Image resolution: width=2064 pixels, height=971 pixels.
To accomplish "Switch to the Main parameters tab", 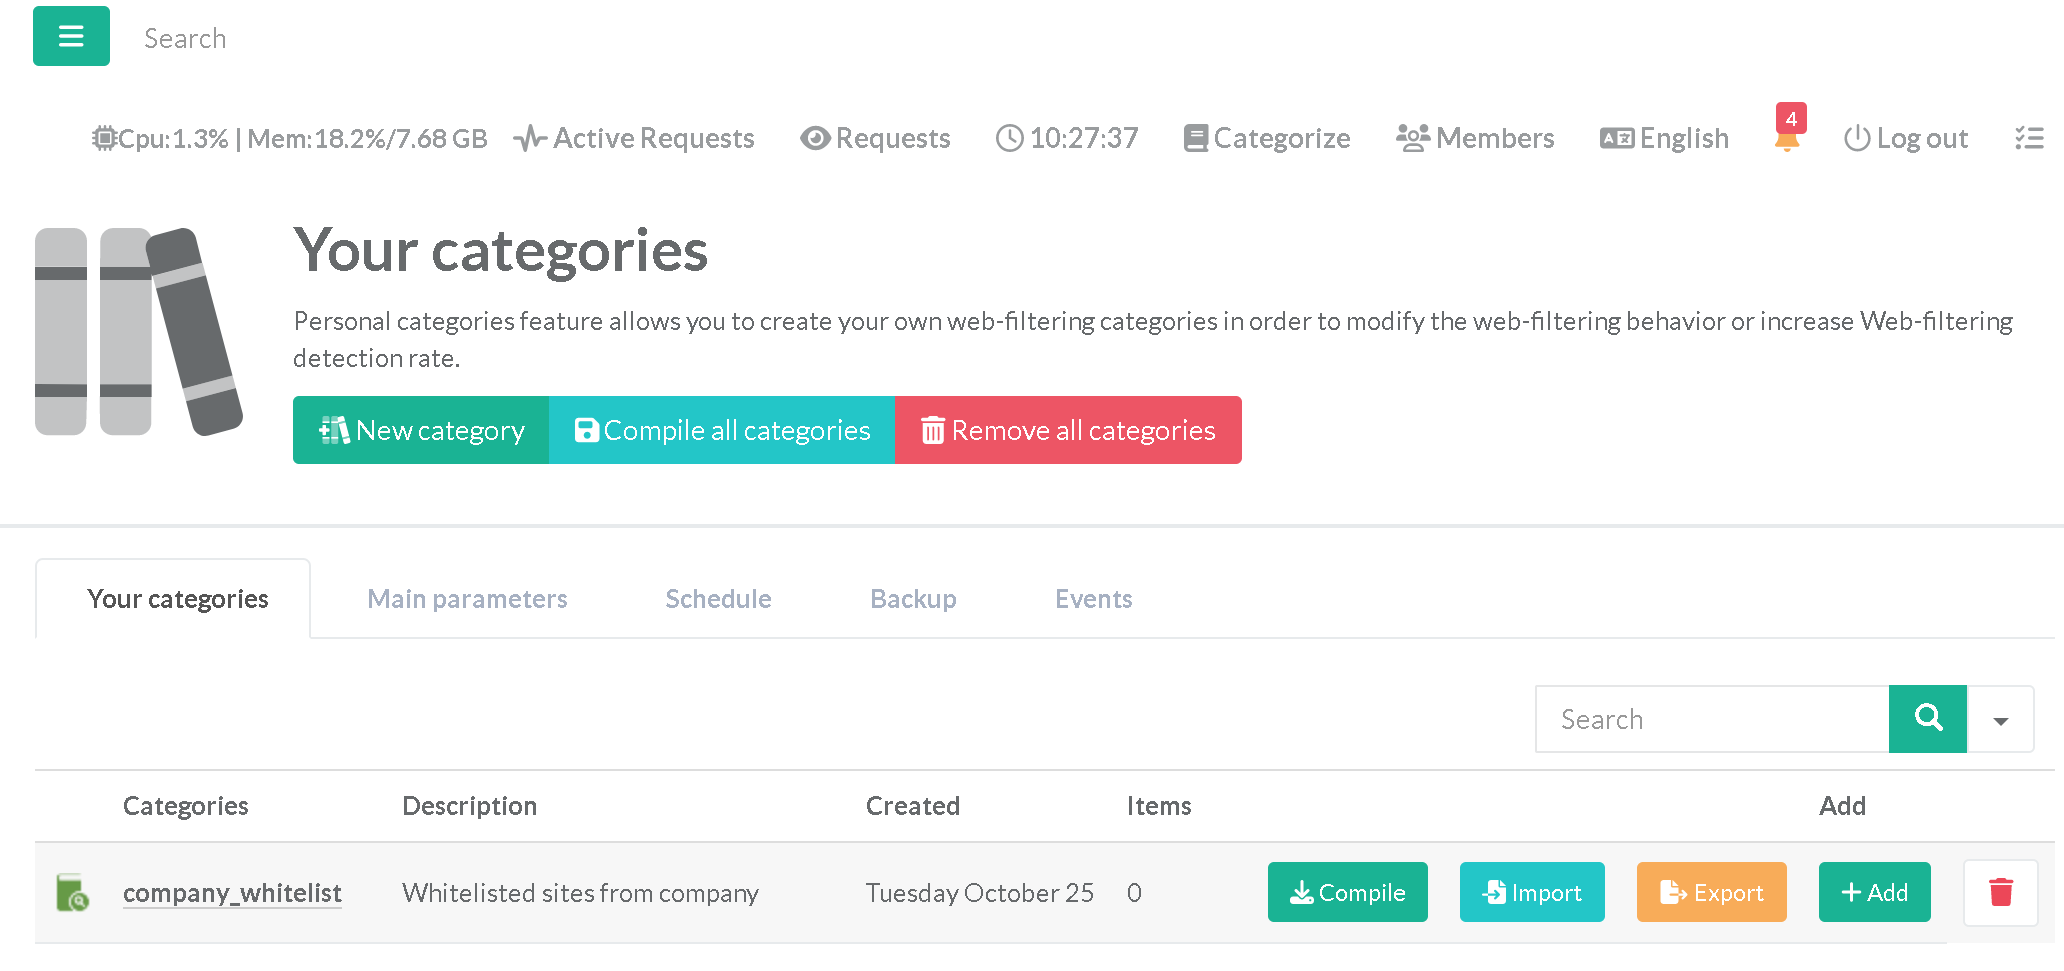I will click(x=467, y=599).
